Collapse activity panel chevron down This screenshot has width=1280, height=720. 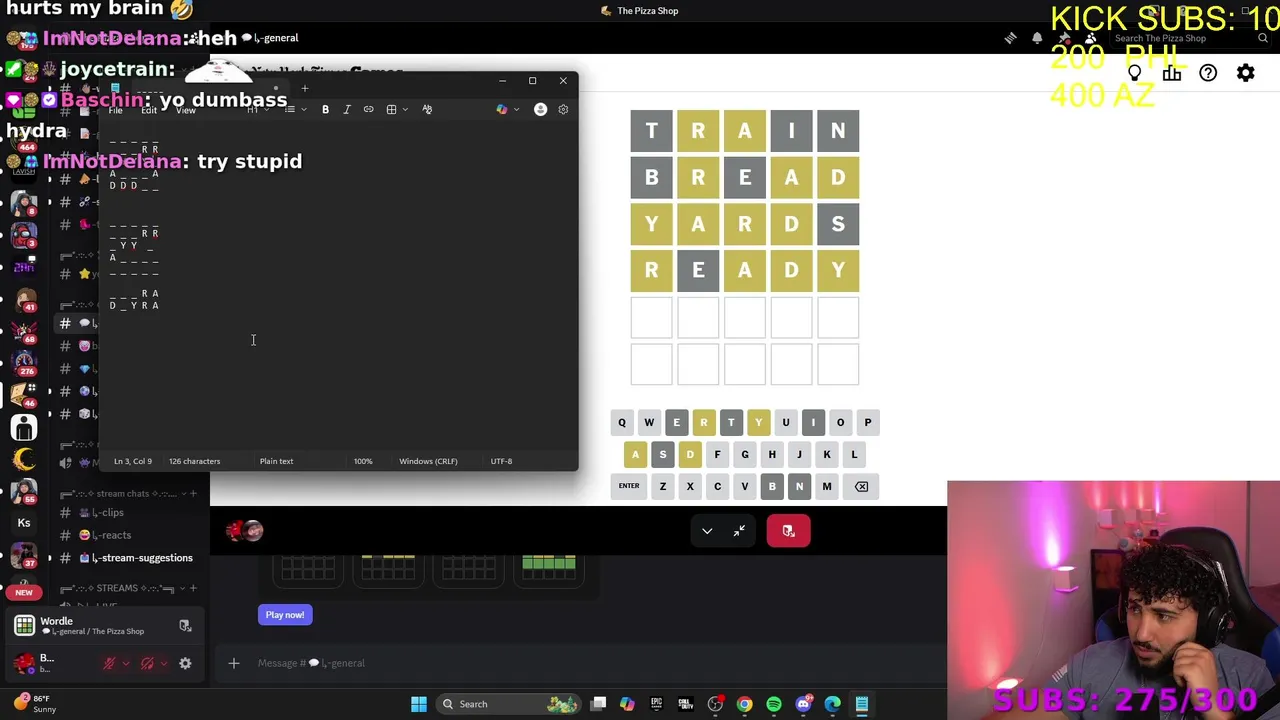pyautogui.click(x=707, y=531)
